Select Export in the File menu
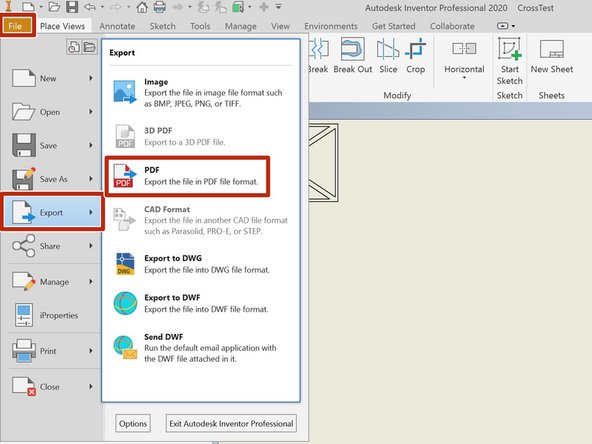 [52, 212]
